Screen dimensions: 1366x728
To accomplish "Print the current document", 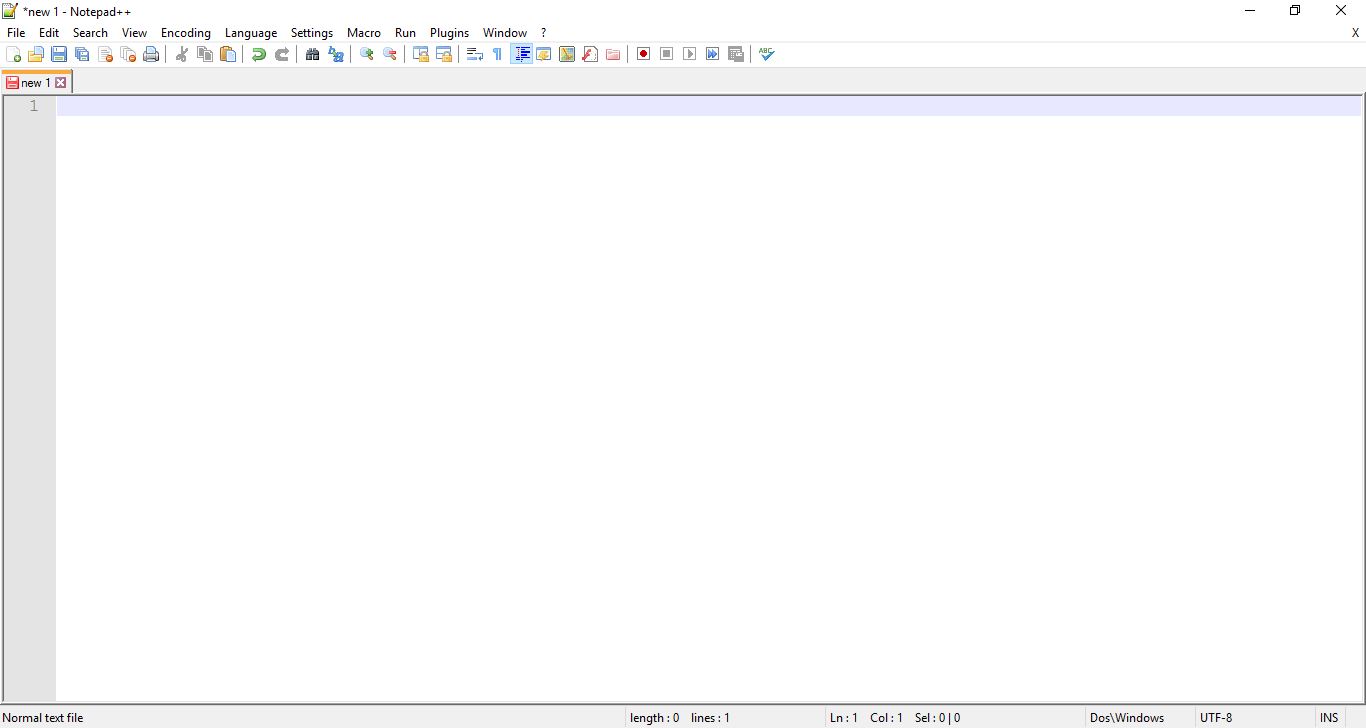I will coord(151,54).
